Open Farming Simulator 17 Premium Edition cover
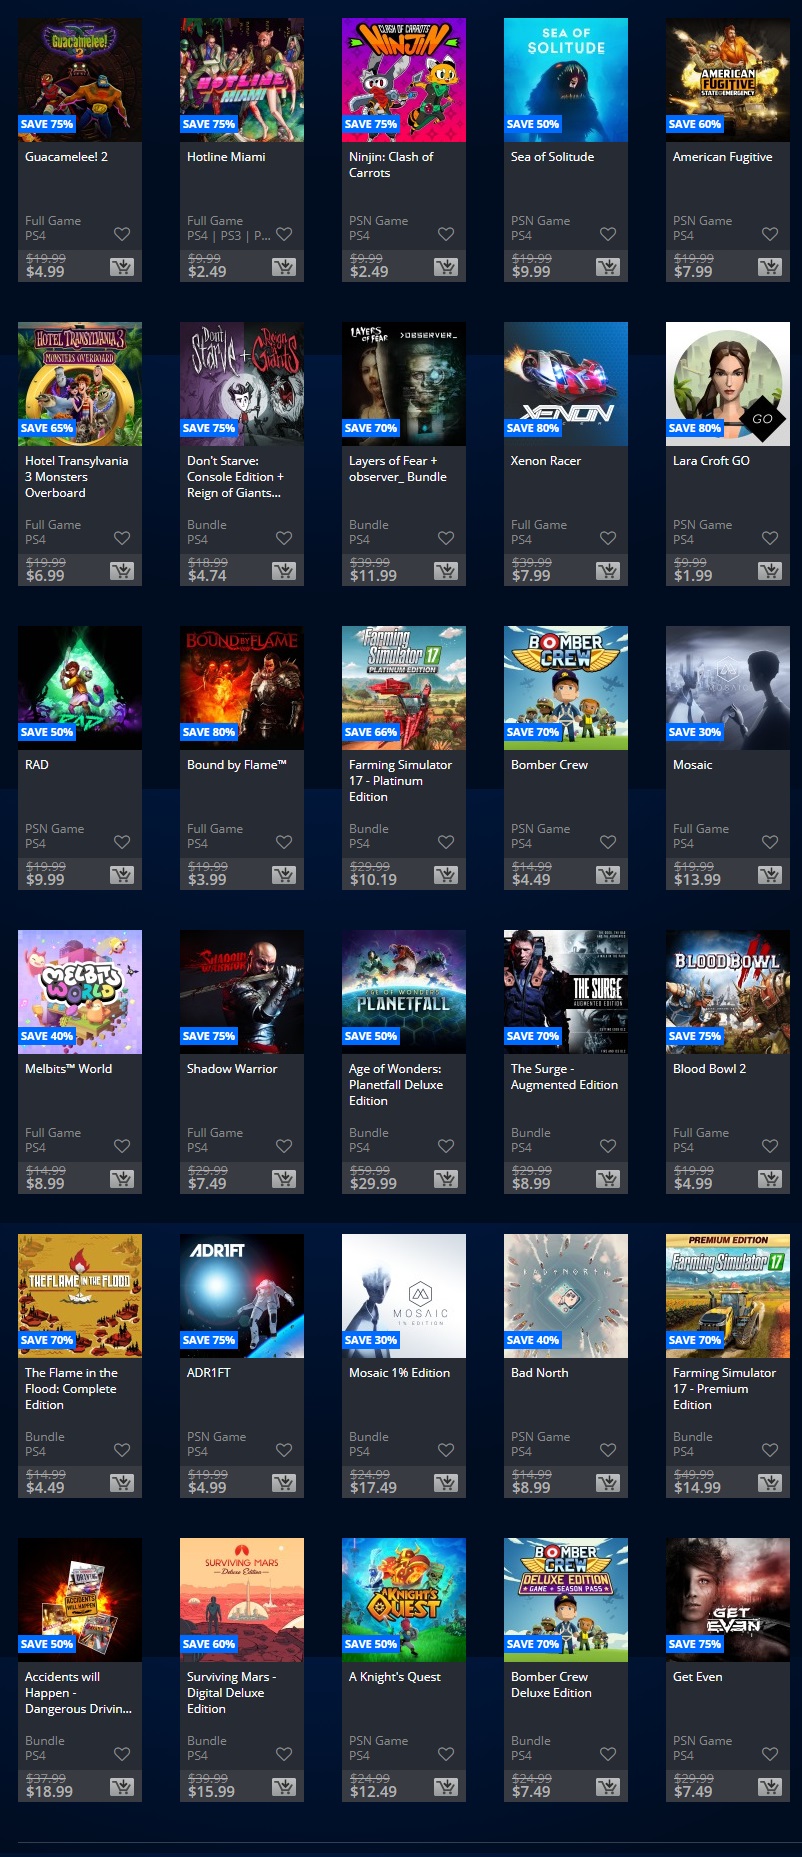The height and width of the screenshot is (1857, 802). click(728, 1296)
